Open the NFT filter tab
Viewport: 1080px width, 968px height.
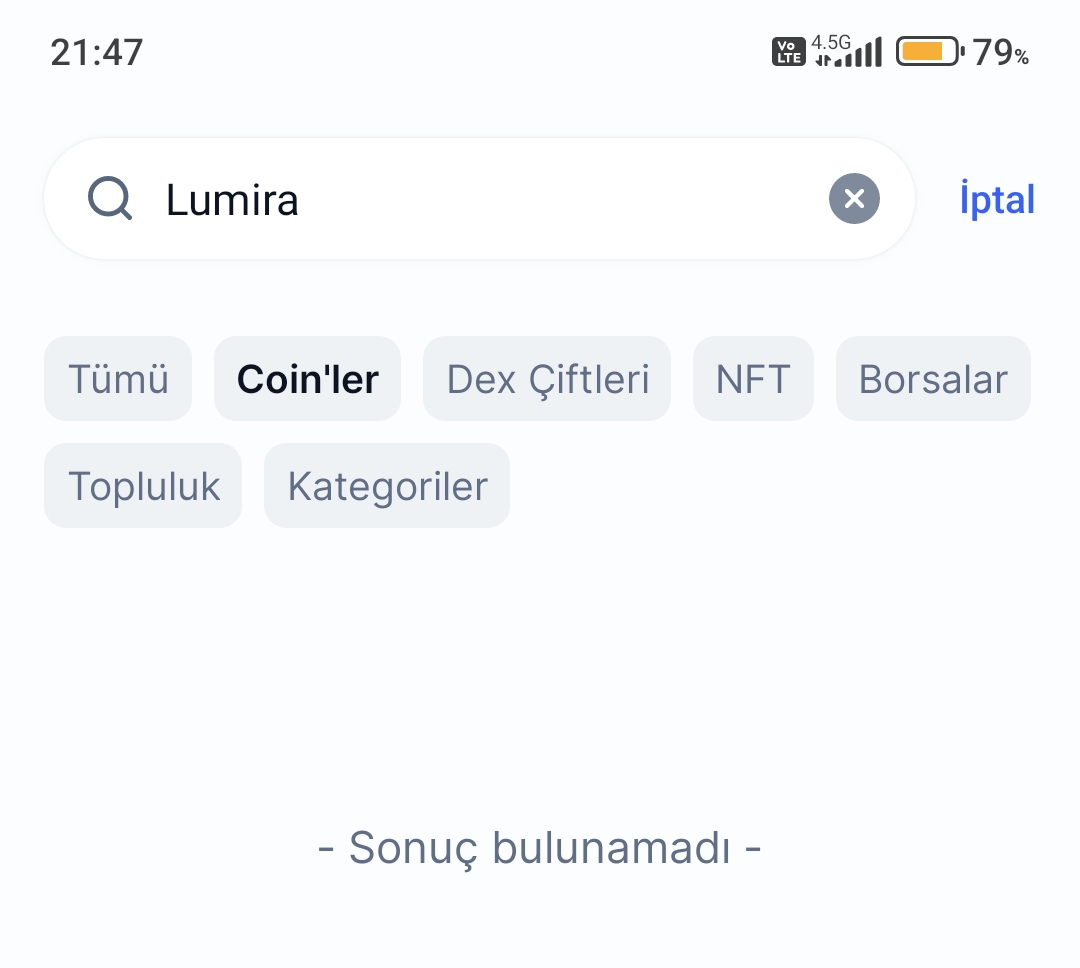tap(753, 378)
